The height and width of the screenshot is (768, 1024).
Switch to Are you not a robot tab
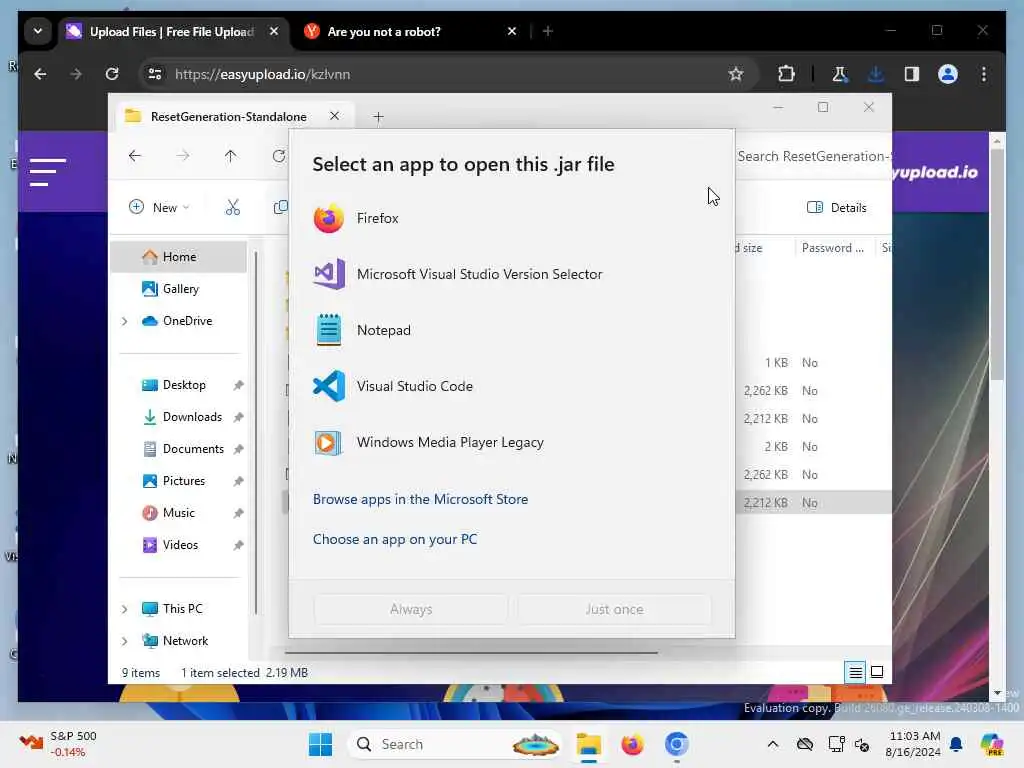(x=384, y=31)
